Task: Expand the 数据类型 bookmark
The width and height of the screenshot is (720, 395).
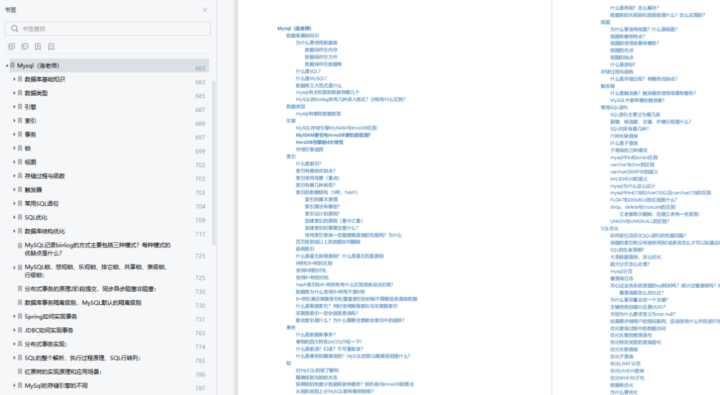Action: click(x=14, y=93)
